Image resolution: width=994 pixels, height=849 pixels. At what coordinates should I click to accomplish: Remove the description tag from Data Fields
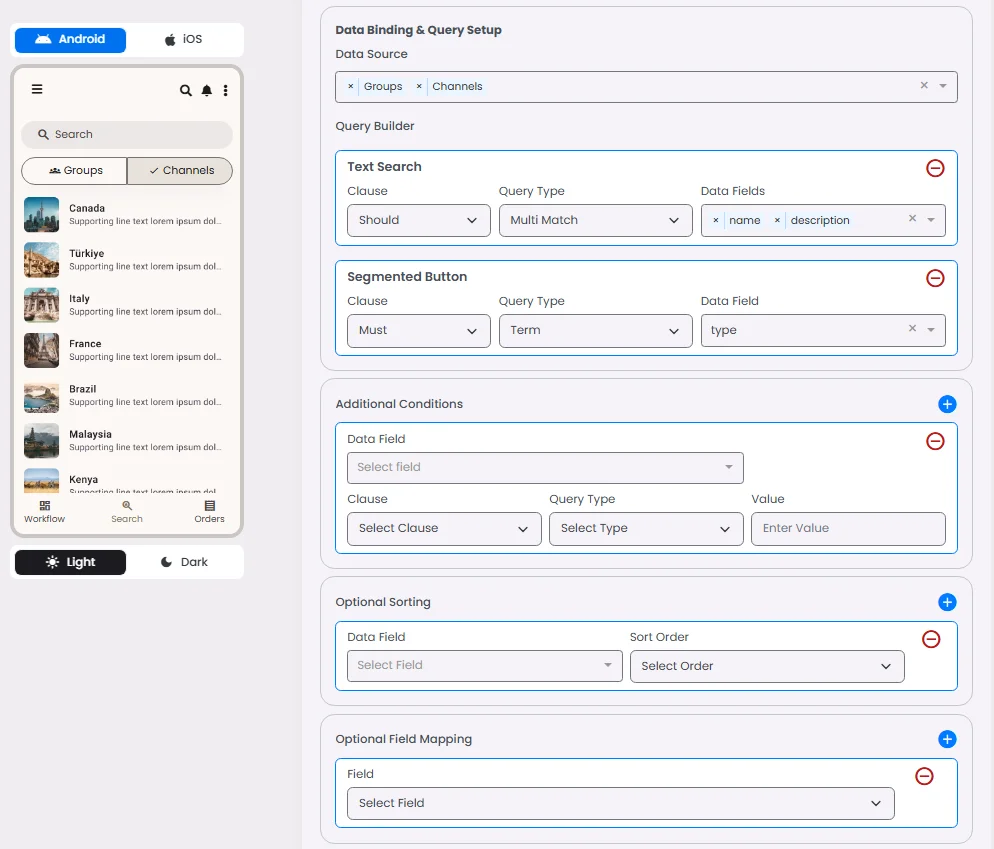tap(777, 220)
